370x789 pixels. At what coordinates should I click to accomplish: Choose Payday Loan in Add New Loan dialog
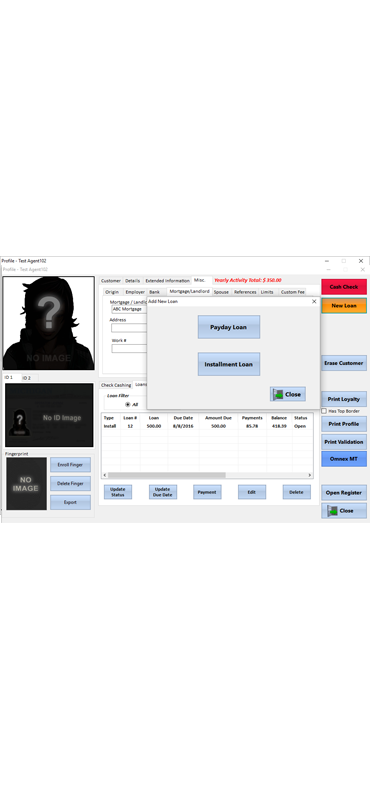coord(229,327)
